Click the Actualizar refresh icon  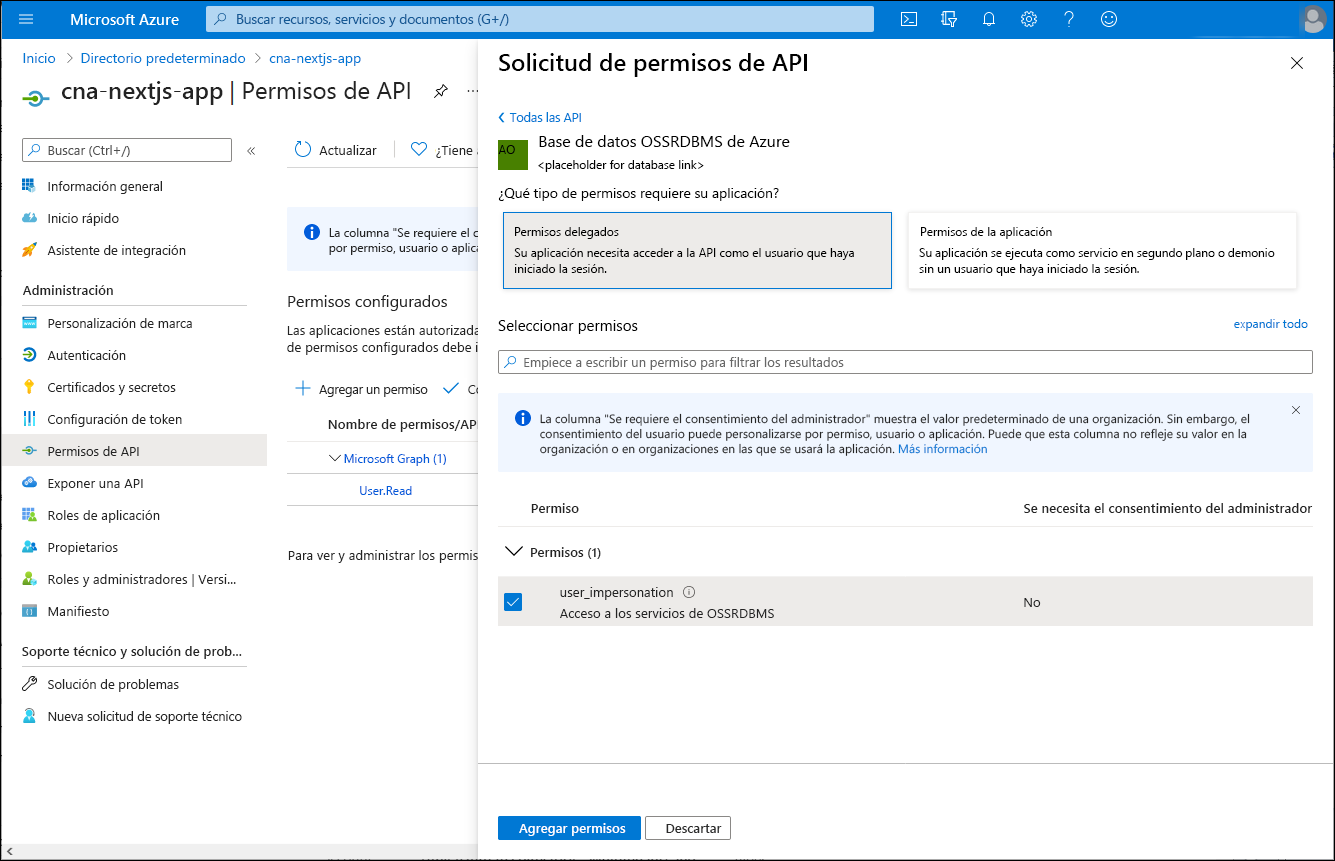tap(303, 150)
